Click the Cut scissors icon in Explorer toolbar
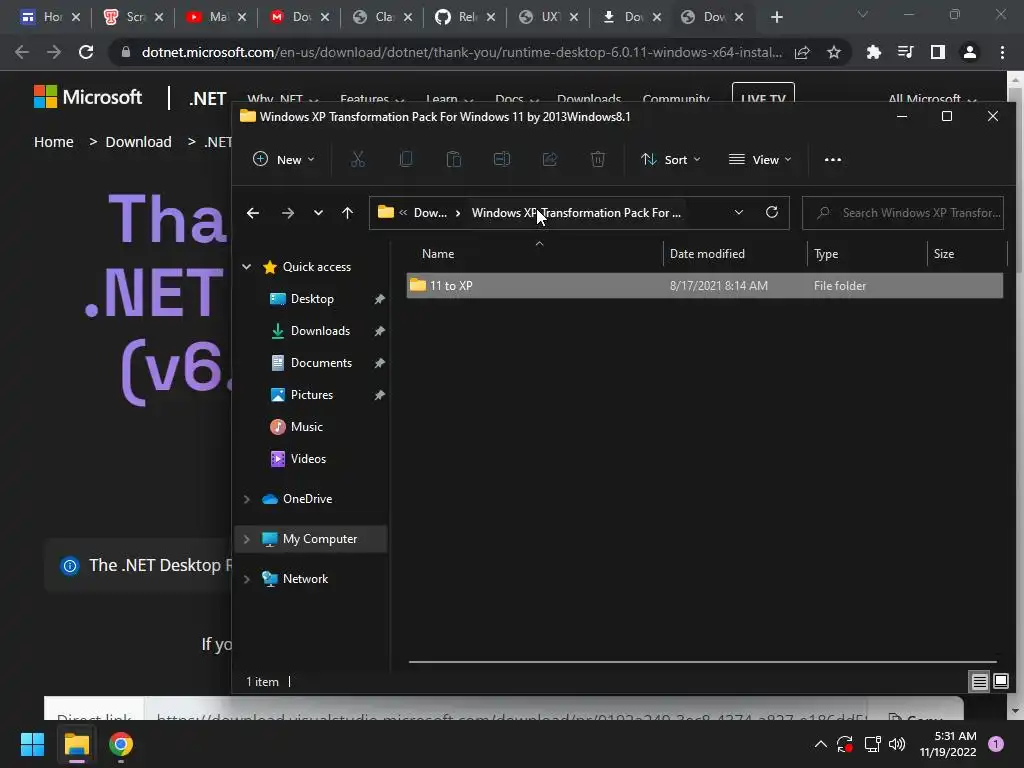 pos(358,159)
